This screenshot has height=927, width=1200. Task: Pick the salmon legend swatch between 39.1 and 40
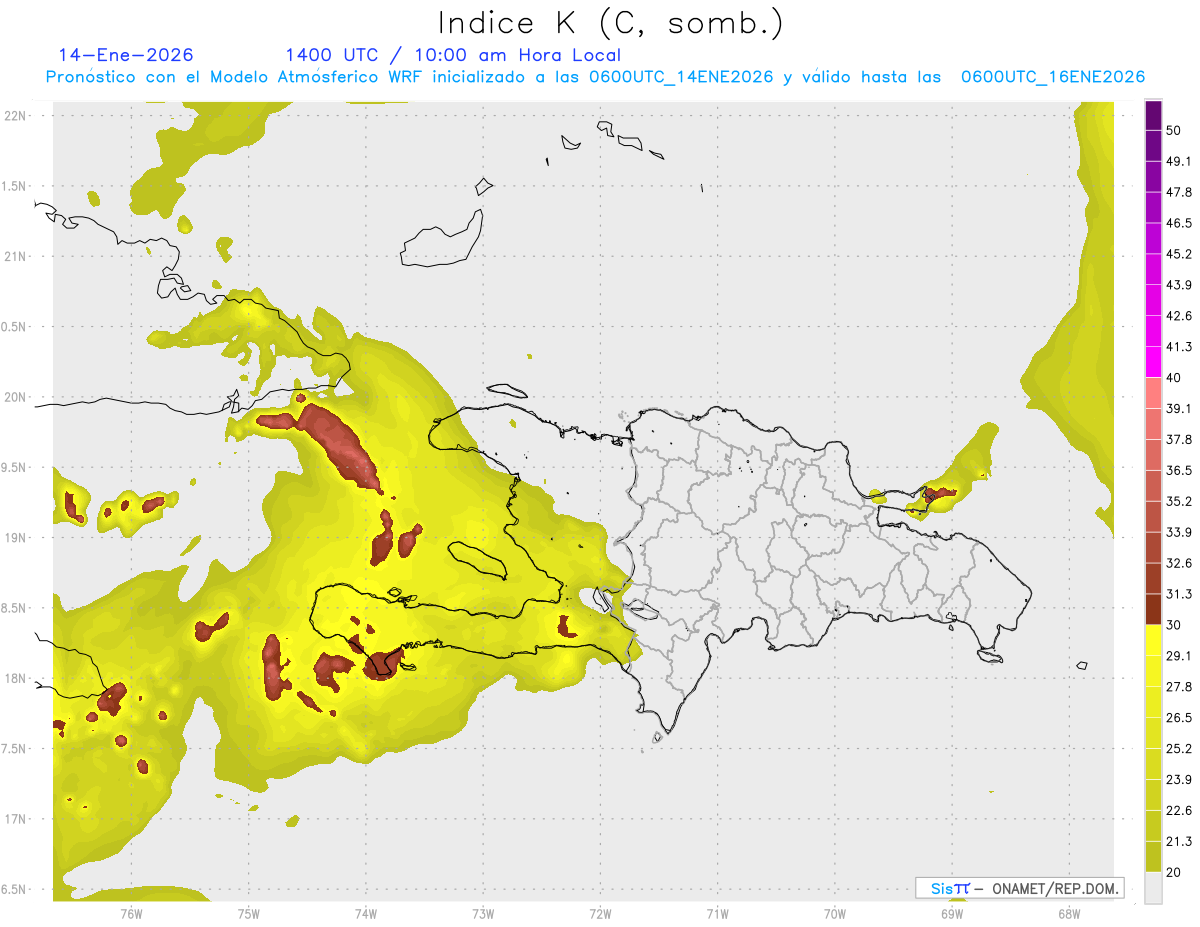coord(1154,393)
